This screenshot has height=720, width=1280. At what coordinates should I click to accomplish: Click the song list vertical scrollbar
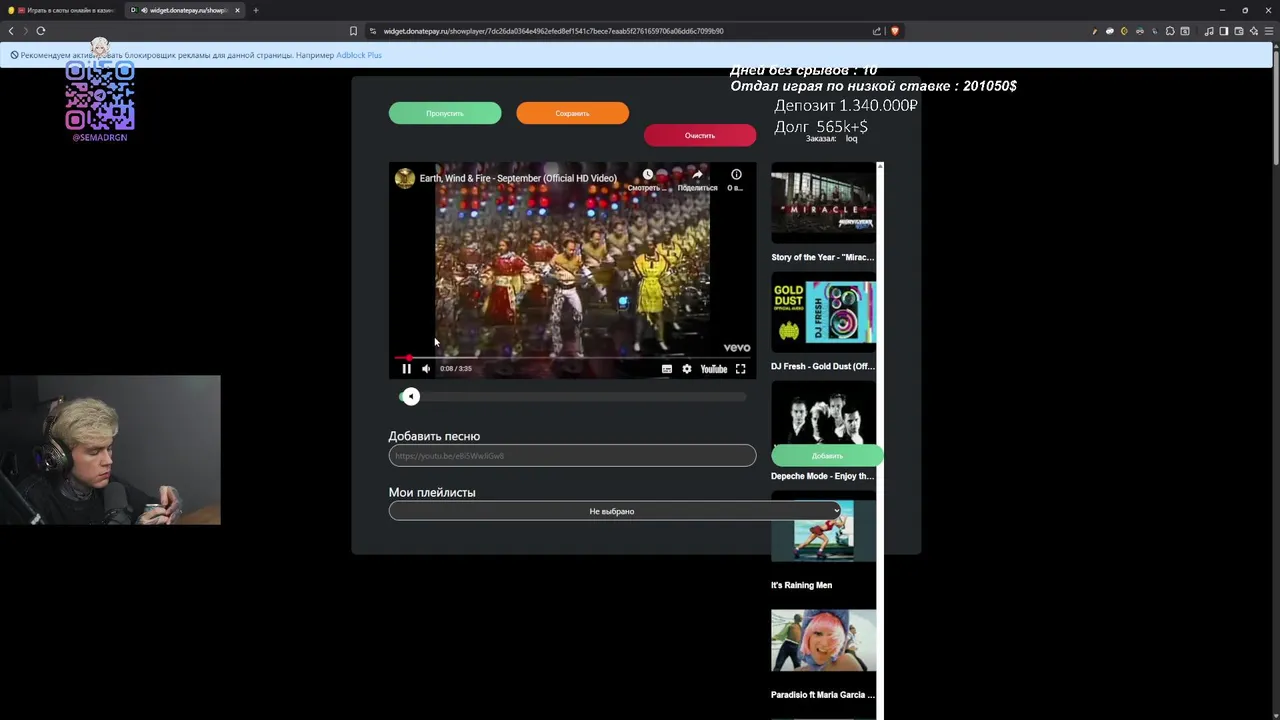880,440
